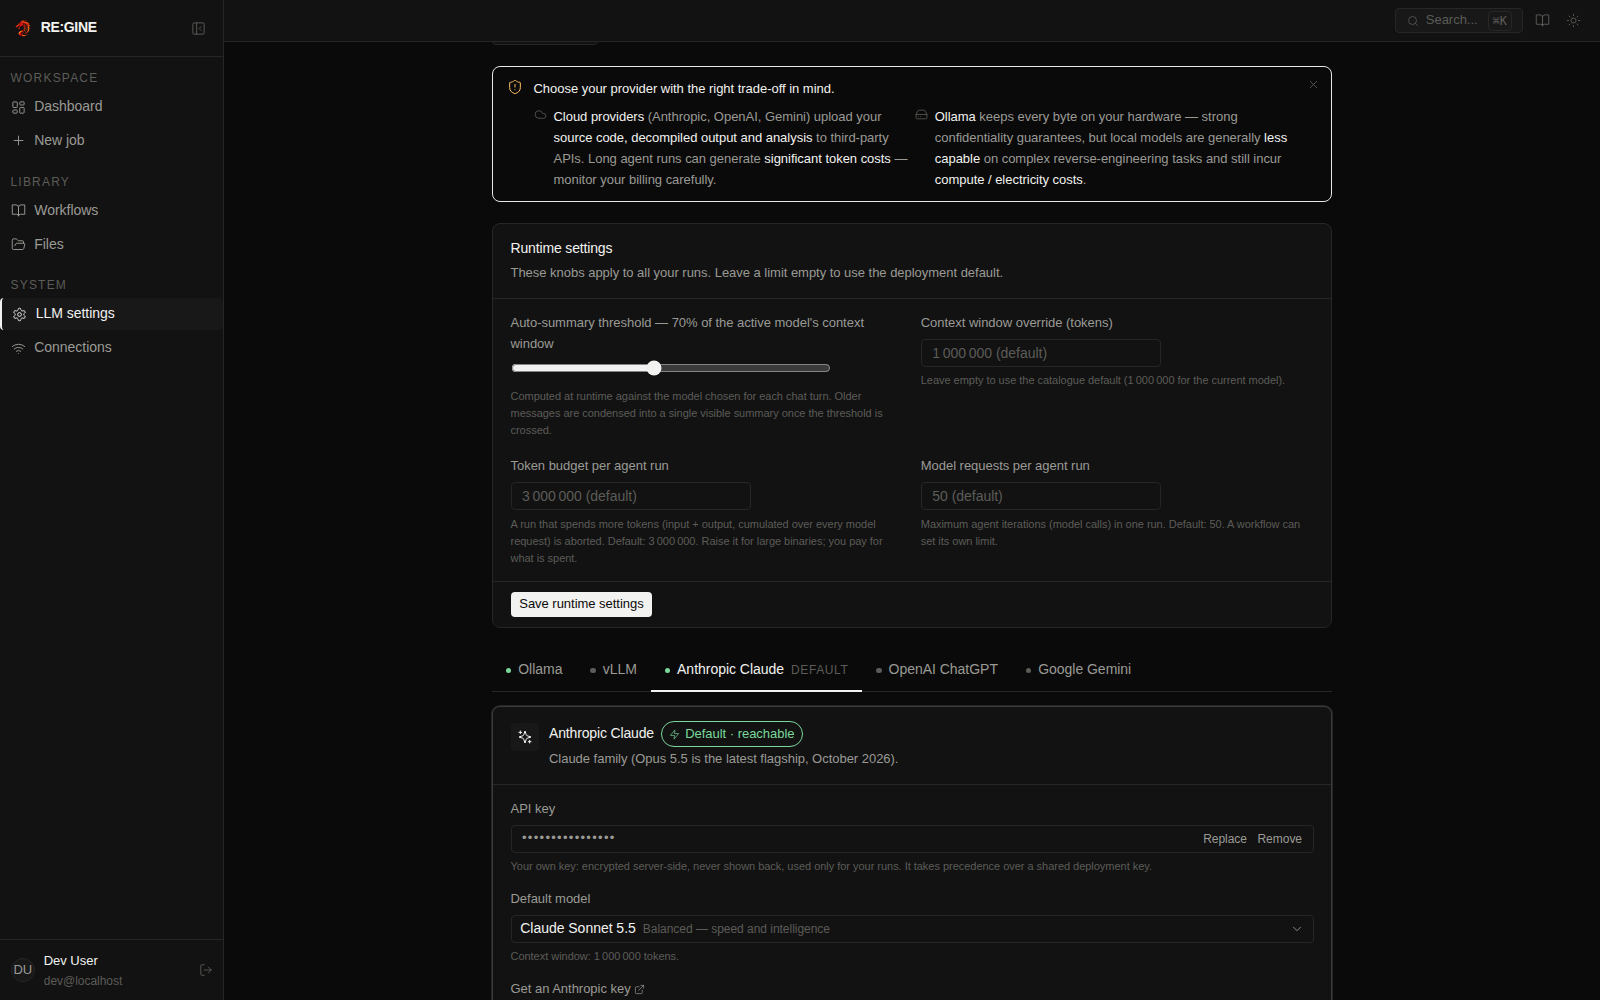Open the documentation book icon in top bar
1600x1000 pixels.
pyautogui.click(x=1543, y=20)
